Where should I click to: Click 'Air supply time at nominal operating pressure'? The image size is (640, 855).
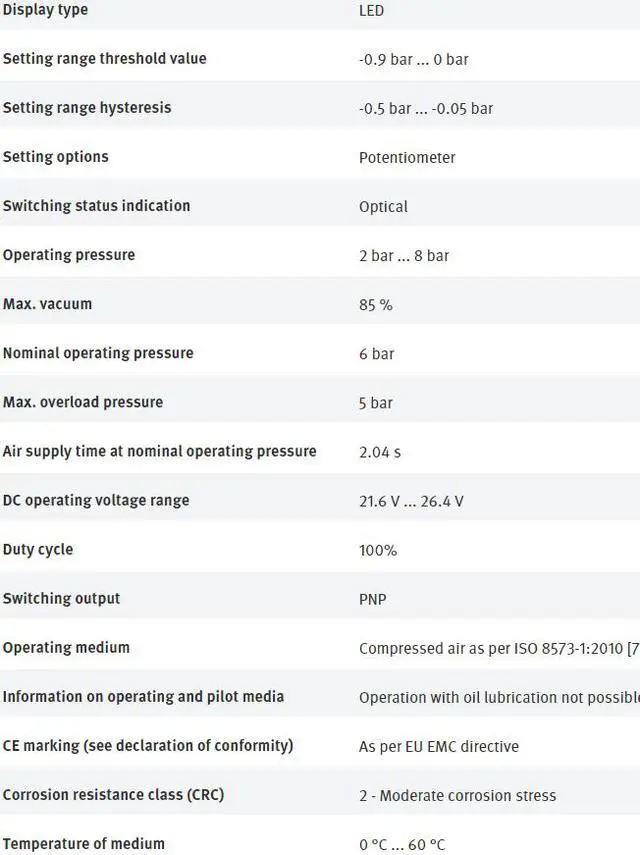pyautogui.click(x=159, y=451)
